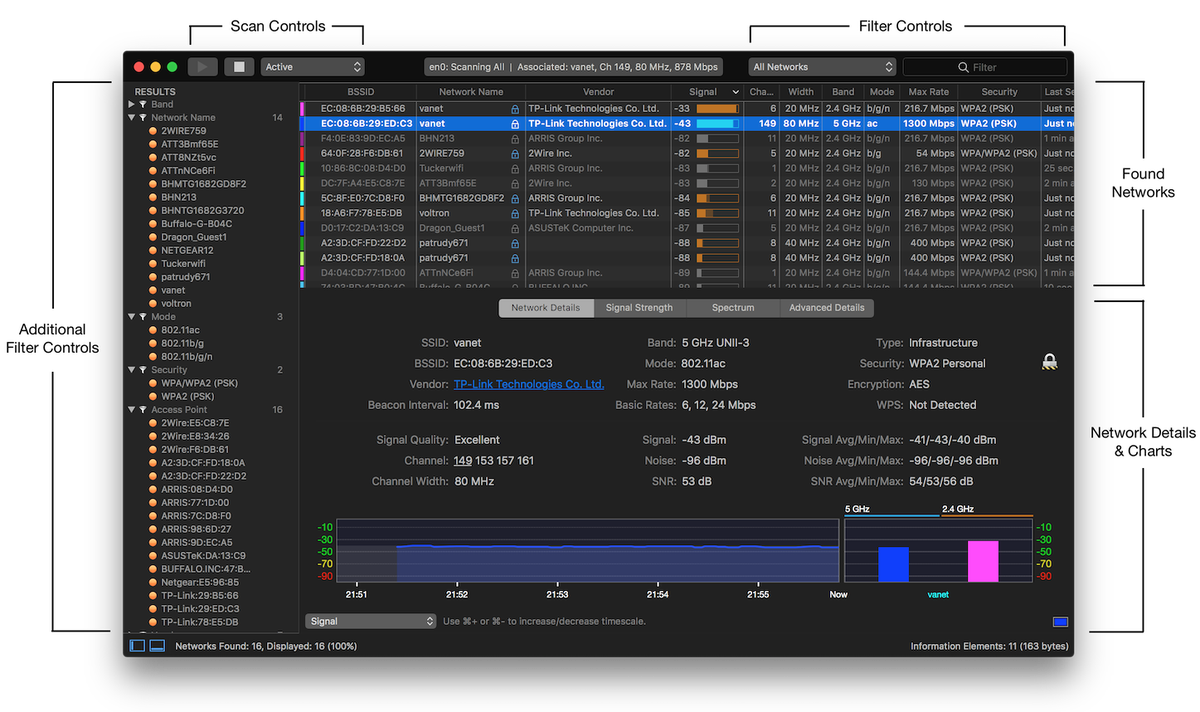This screenshot has width=1200, height=712.
Task: Start scanning with the play icon
Action: [x=203, y=66]
